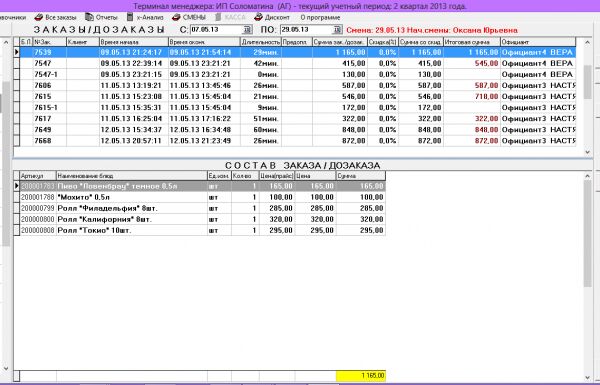Viewport: 600px width, 385px height.
Task: Sort by Время начала column header
Action: pyautogui.click(x=134, y=42)
